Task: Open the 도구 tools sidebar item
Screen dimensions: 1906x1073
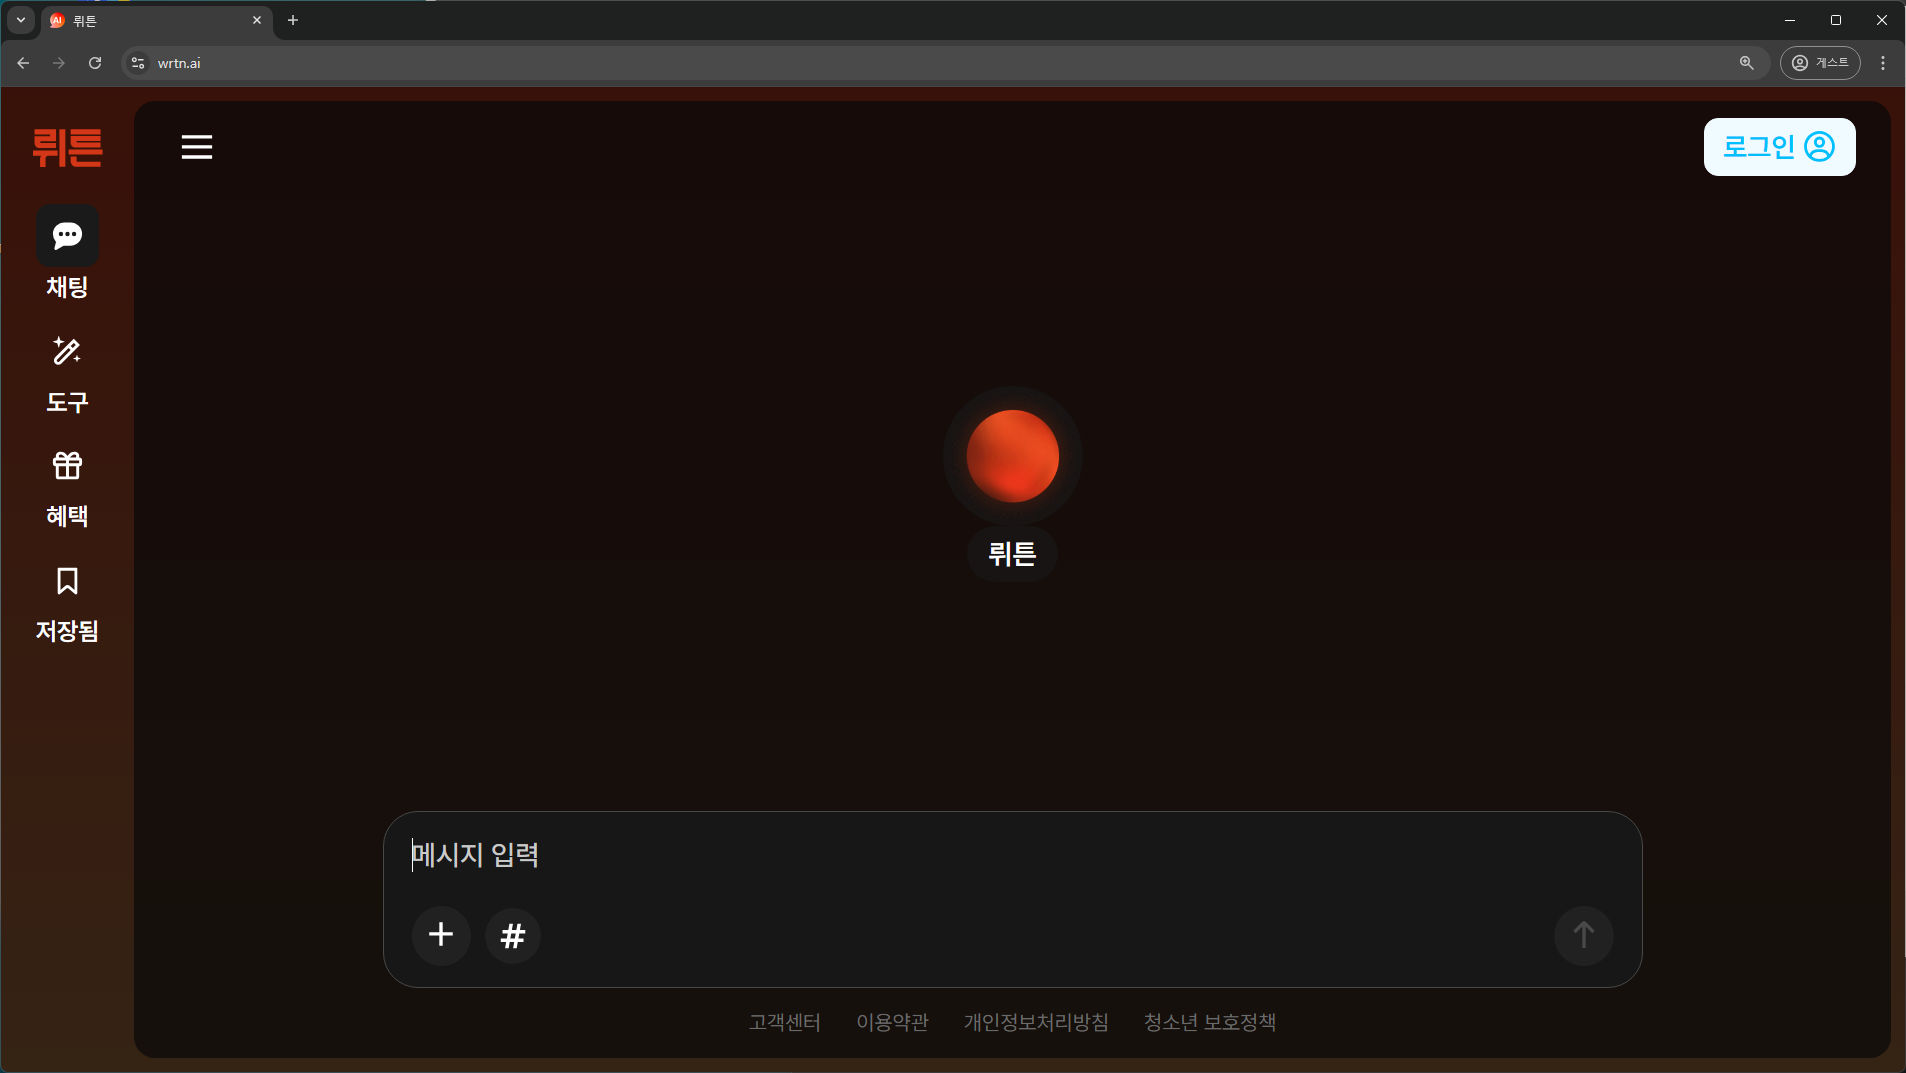Action: click(x=67, y=376)
